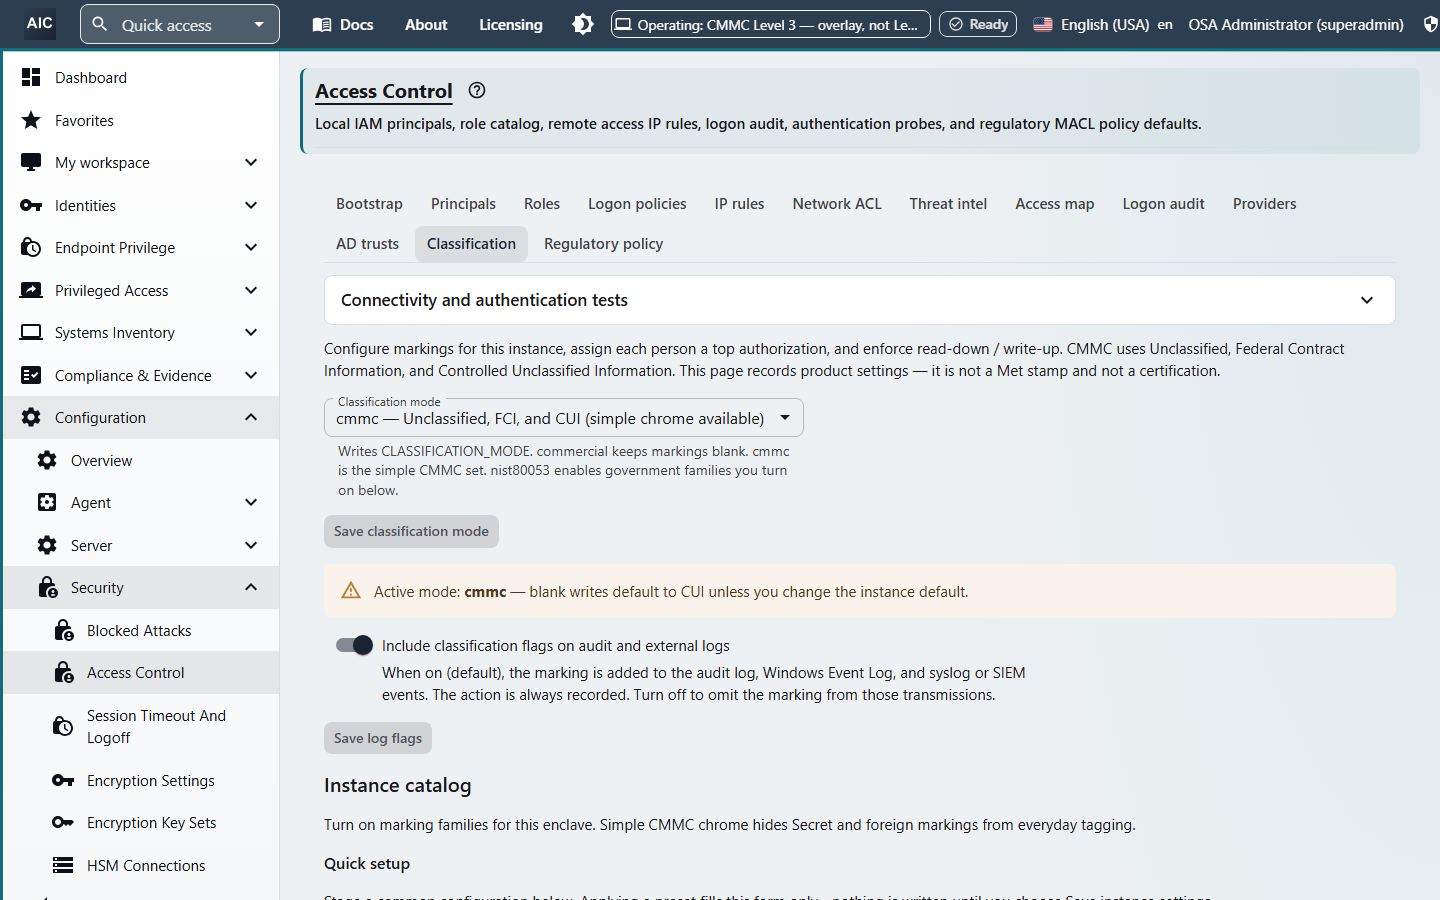Click the Systems Inventory laptop icon
The height and width of the screenshot is (900, 1440).
coord(31,332)
